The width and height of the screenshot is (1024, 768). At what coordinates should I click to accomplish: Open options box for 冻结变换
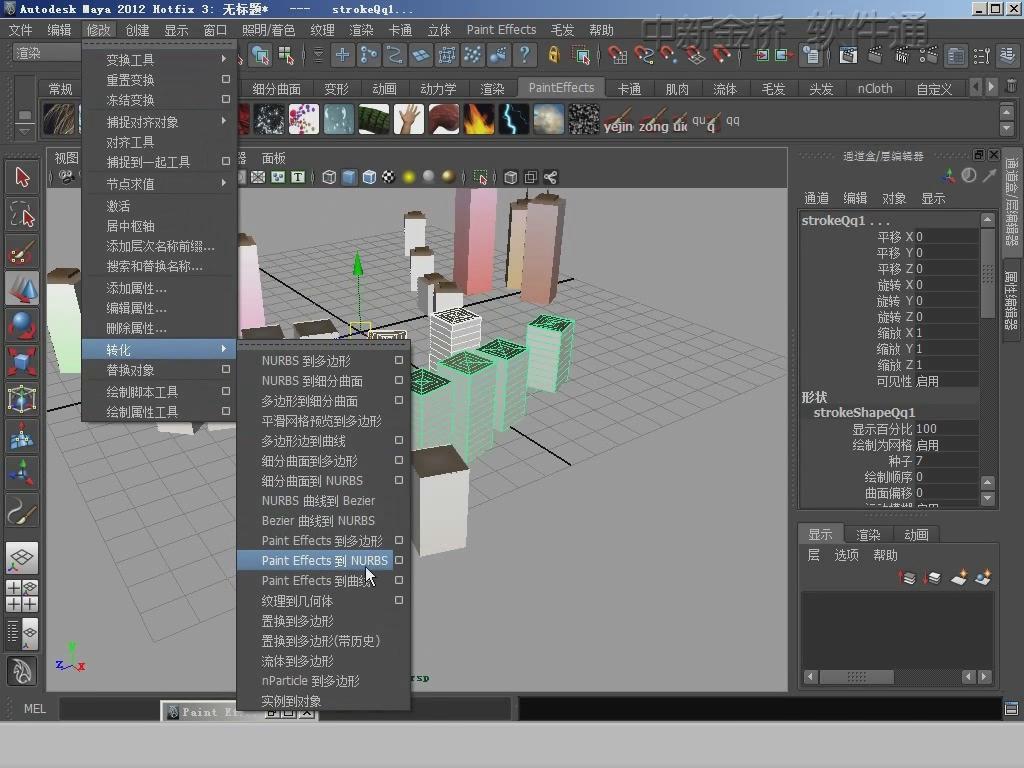225,99
